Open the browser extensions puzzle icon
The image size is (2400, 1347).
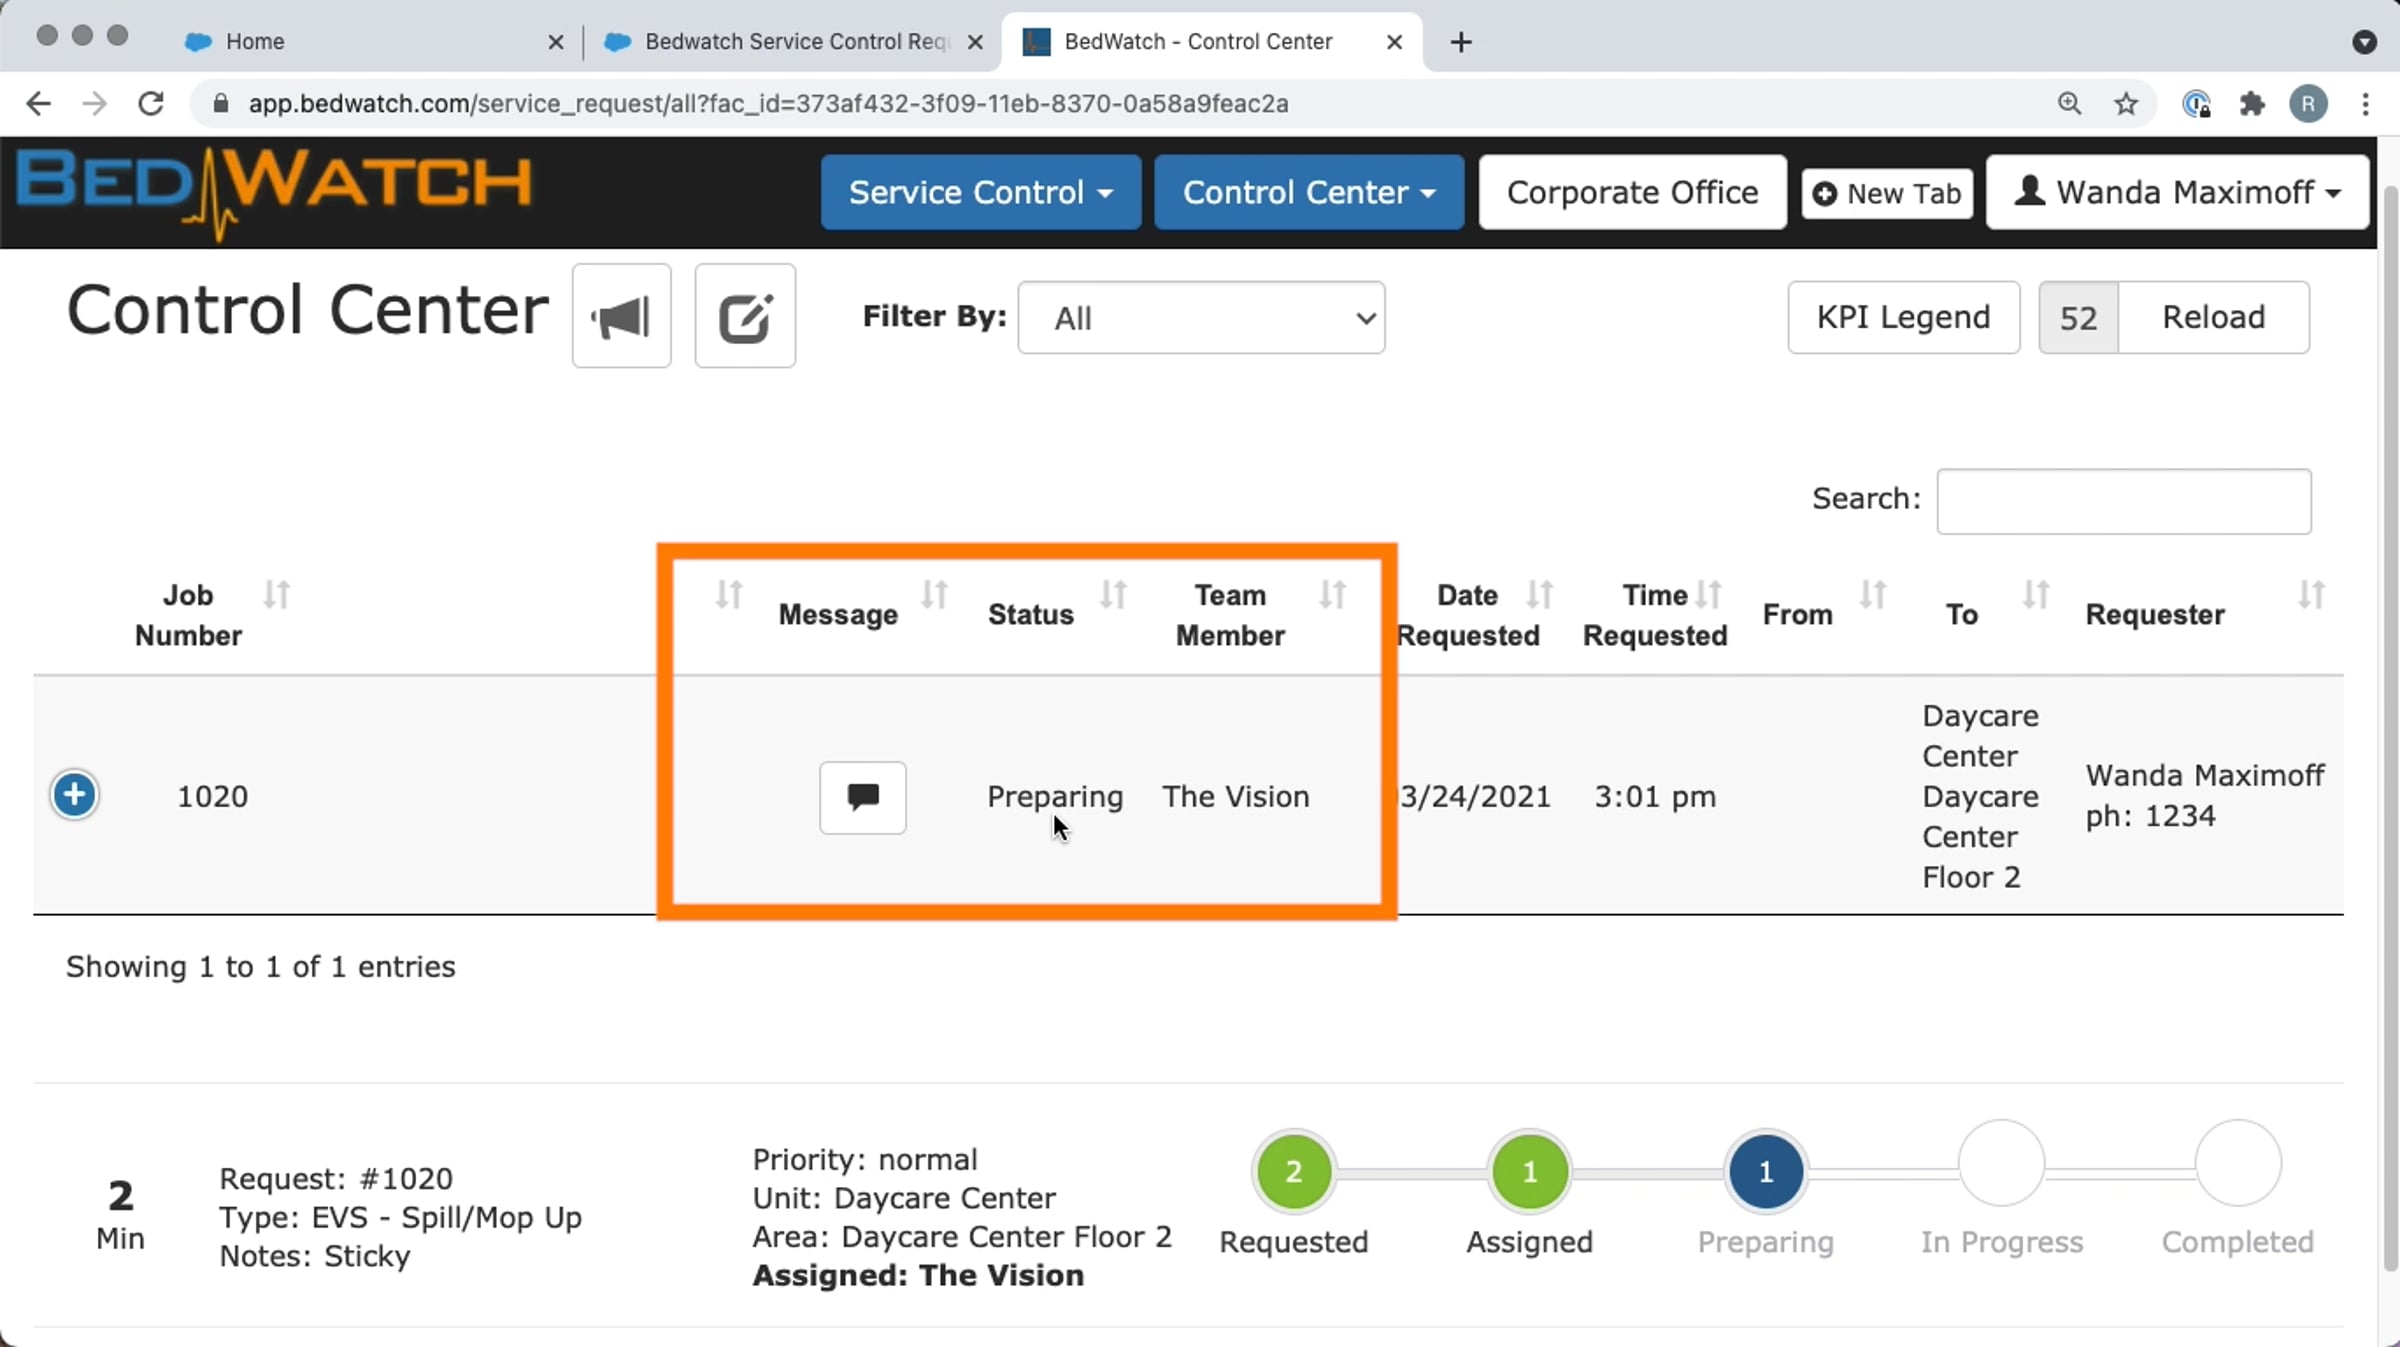[2251, 103]
